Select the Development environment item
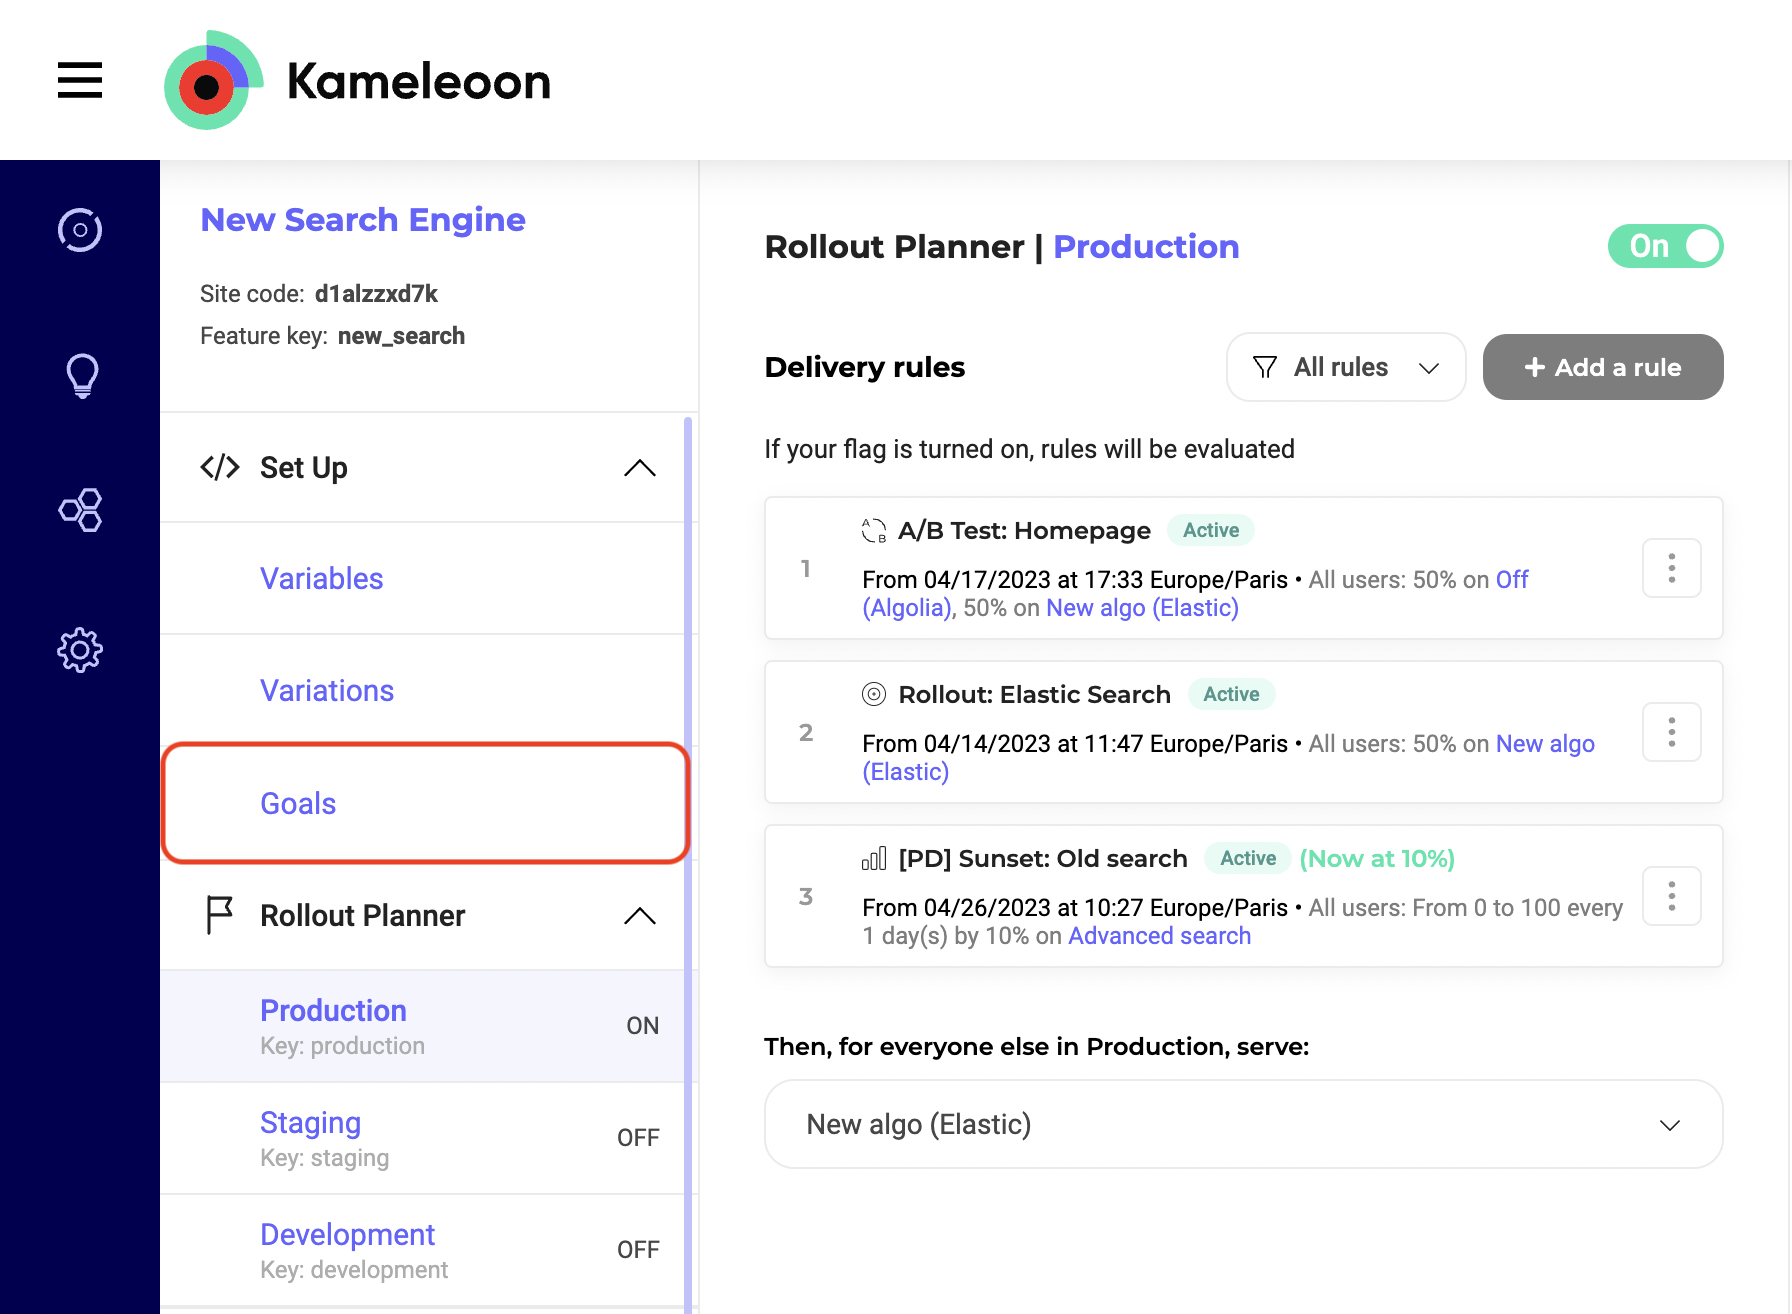The image size is (1792, 1314). coord(423,1250)
